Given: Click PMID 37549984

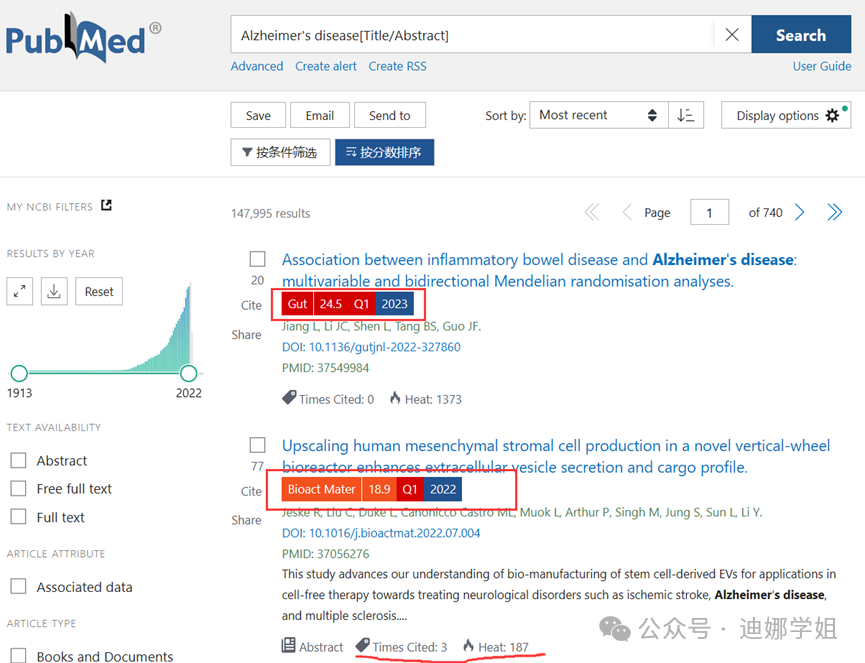Looking at the screenshot, I should click(325, 368).
